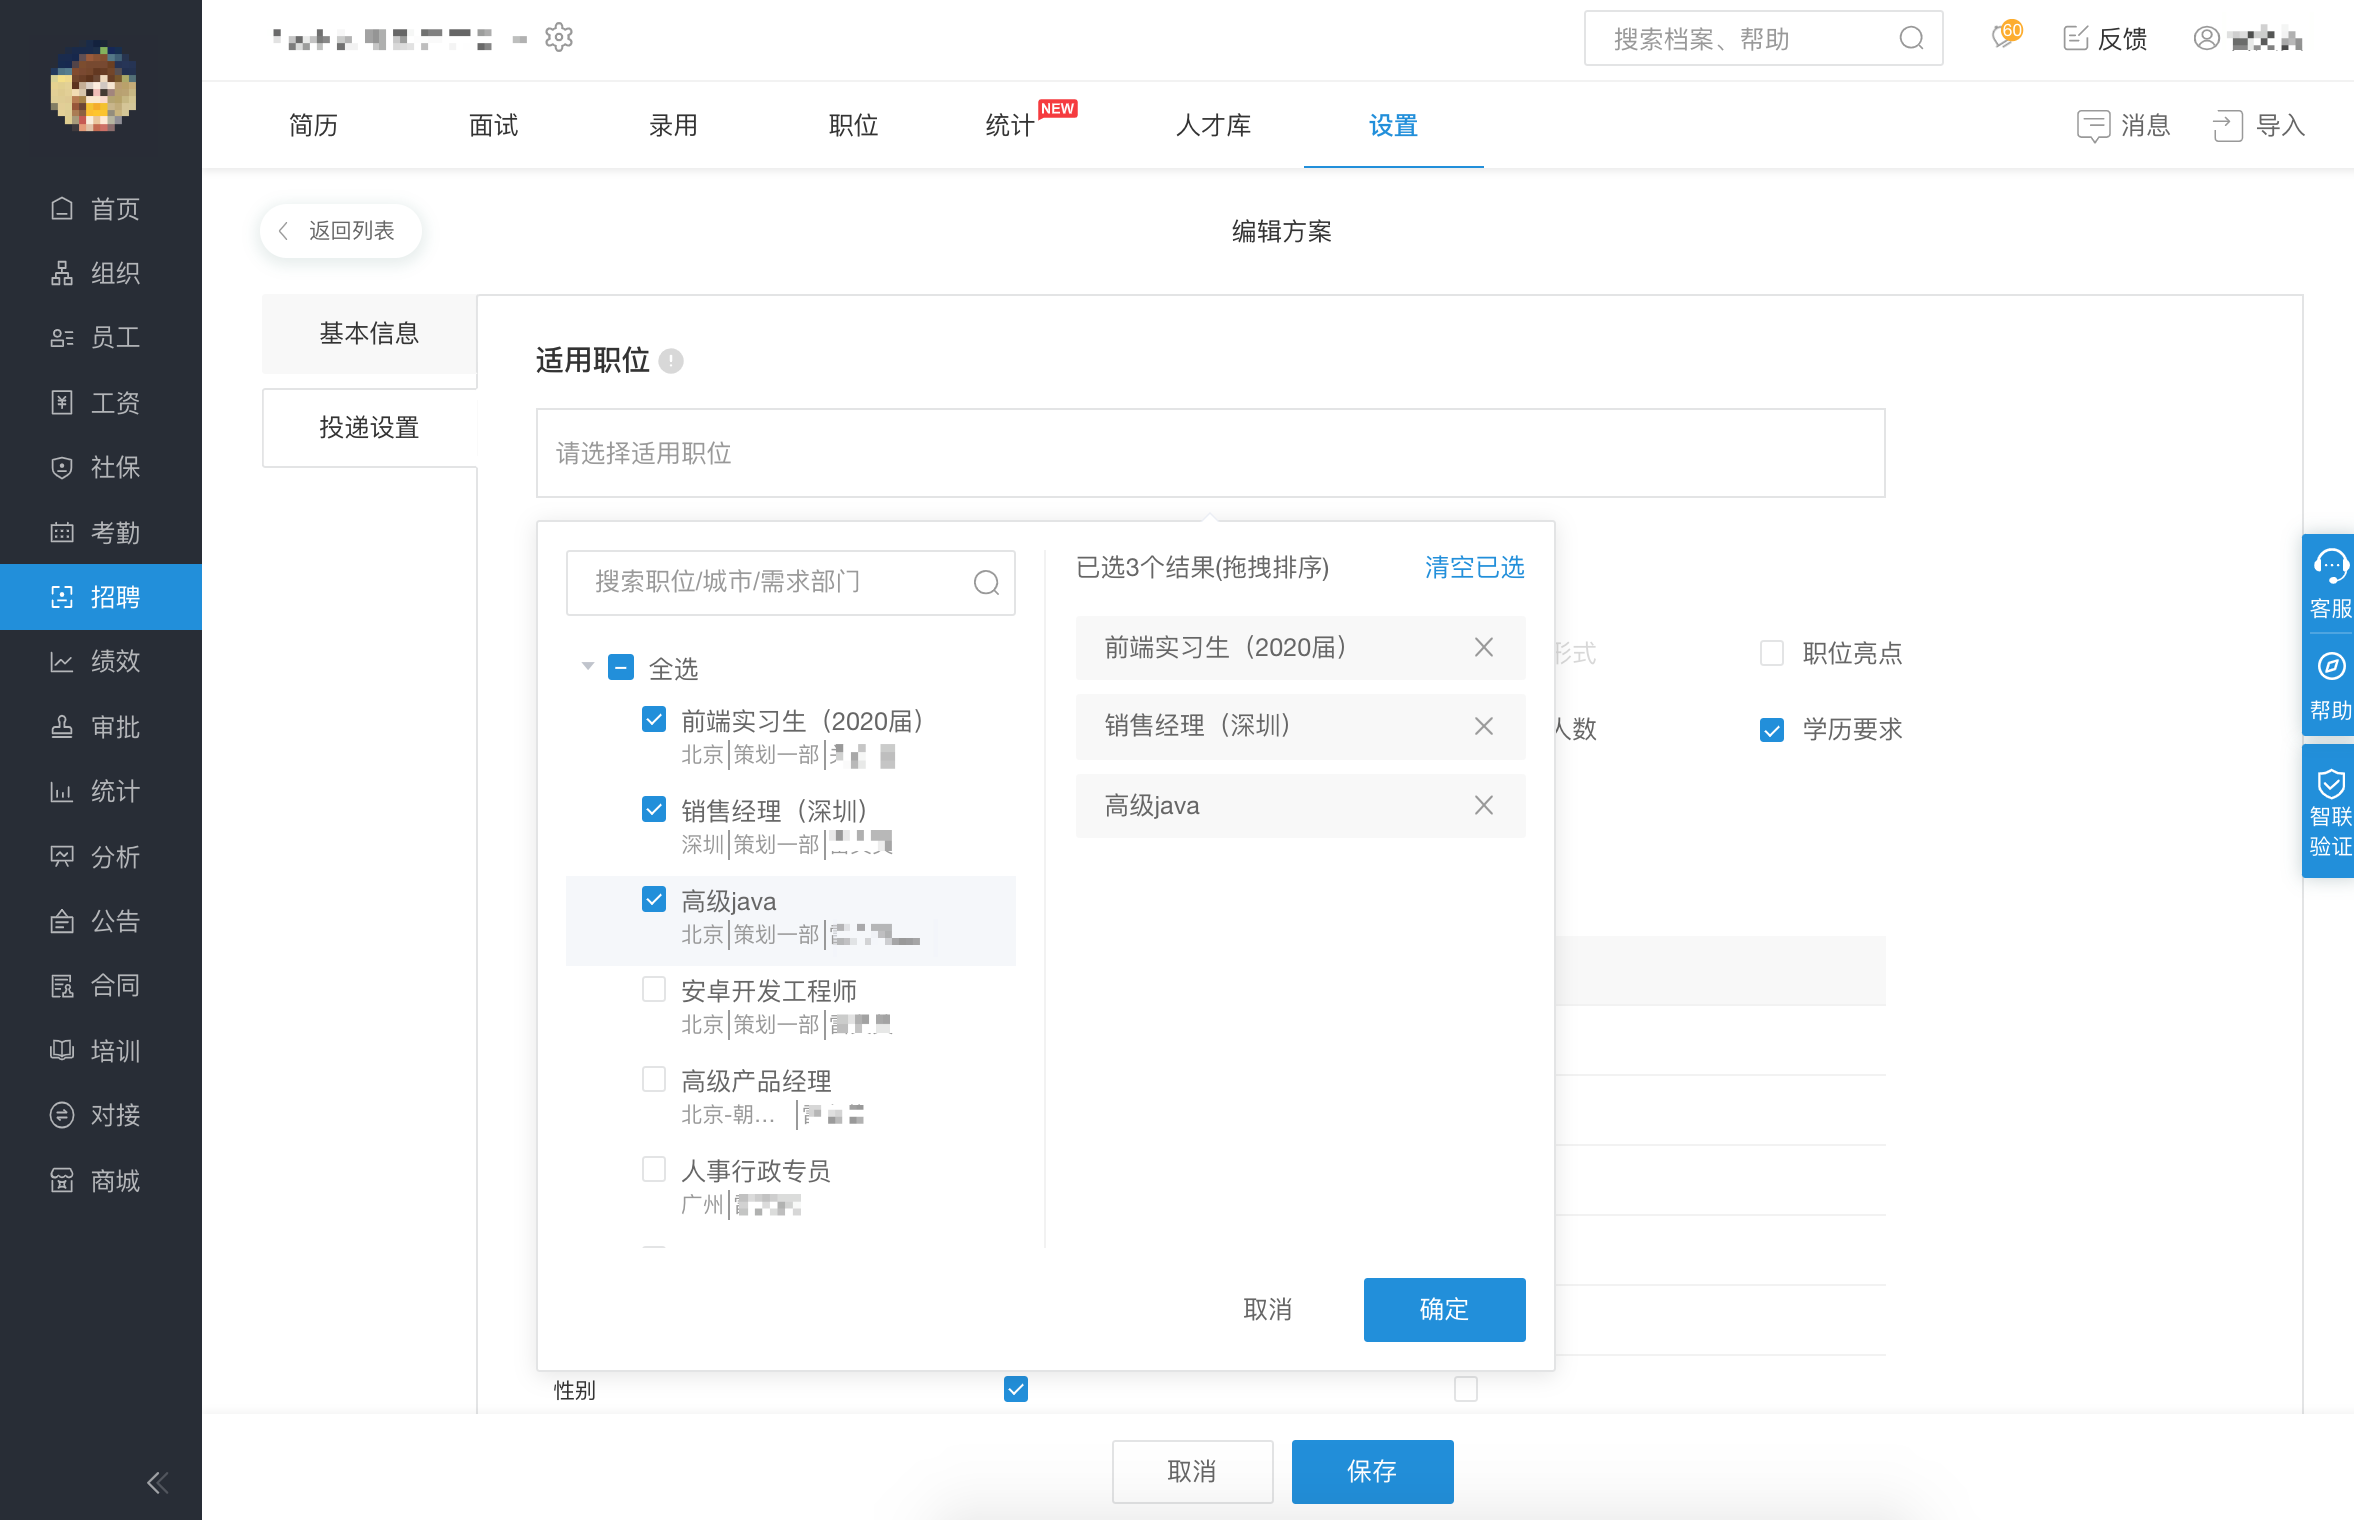Screen dimensions: 2354x1520
Task: Select the 投递设置 side tab
Action: pos(369,428)
